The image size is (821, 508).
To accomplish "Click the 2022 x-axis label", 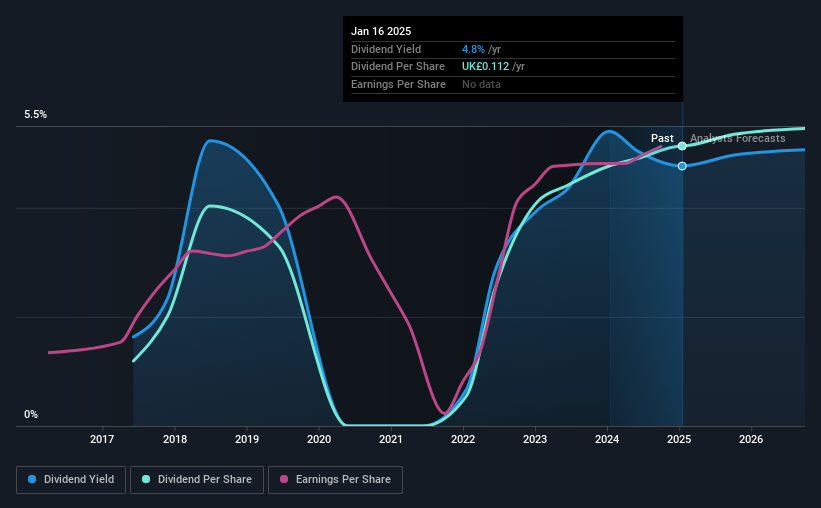I will point(463,439).
